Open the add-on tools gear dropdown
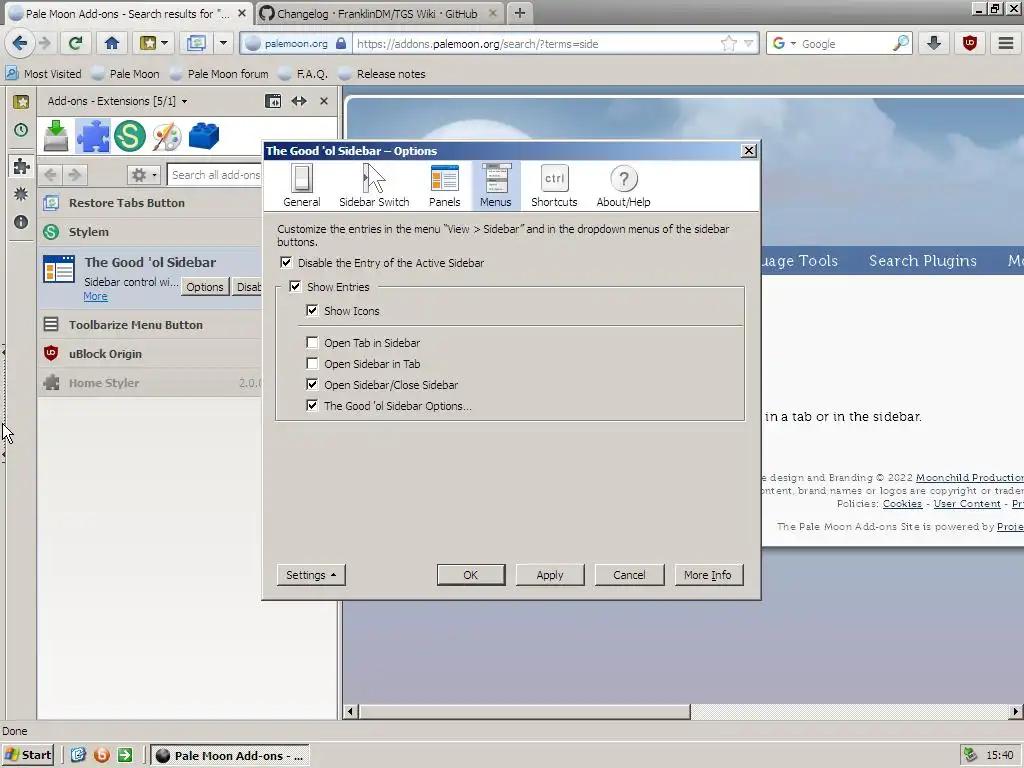Viewport: 1024px width, 768px height. pyautogui.click(x=143, y=175)
